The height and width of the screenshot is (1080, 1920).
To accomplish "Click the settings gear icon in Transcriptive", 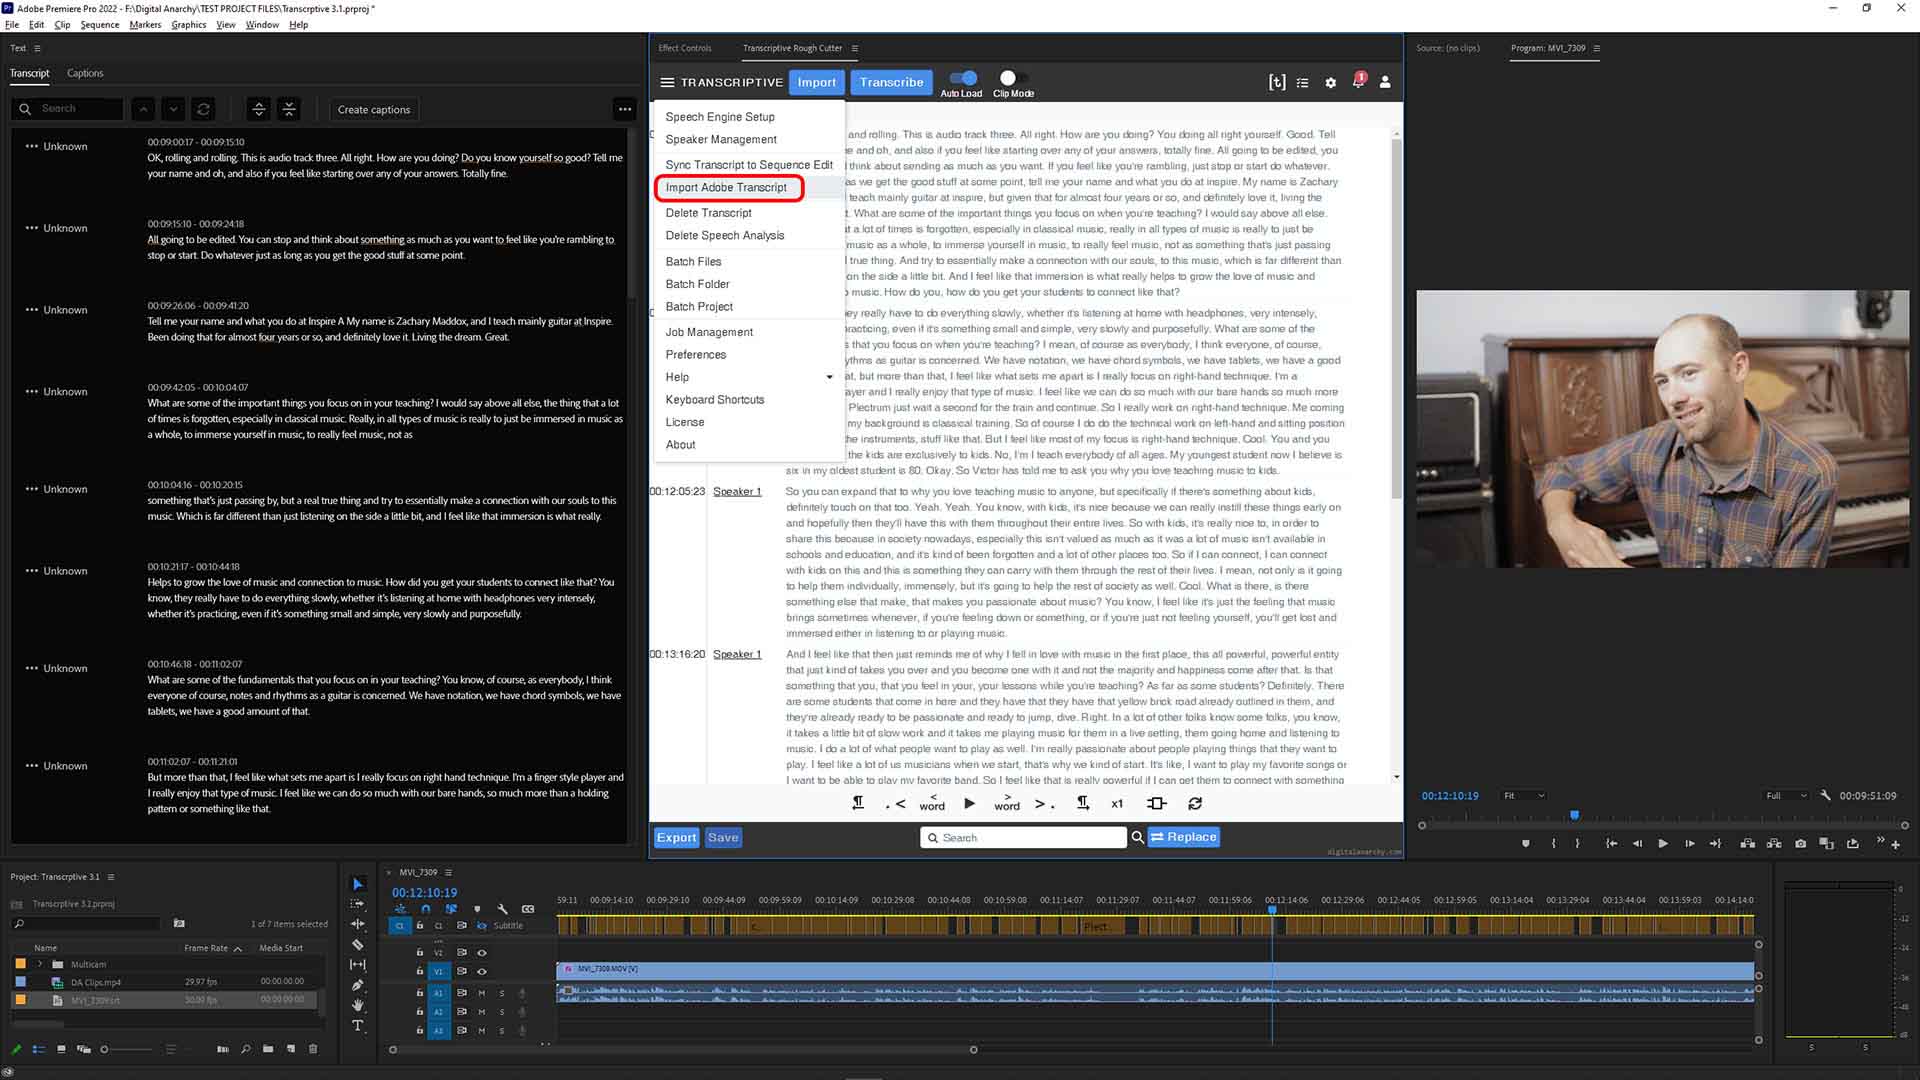I will 1331,82.
